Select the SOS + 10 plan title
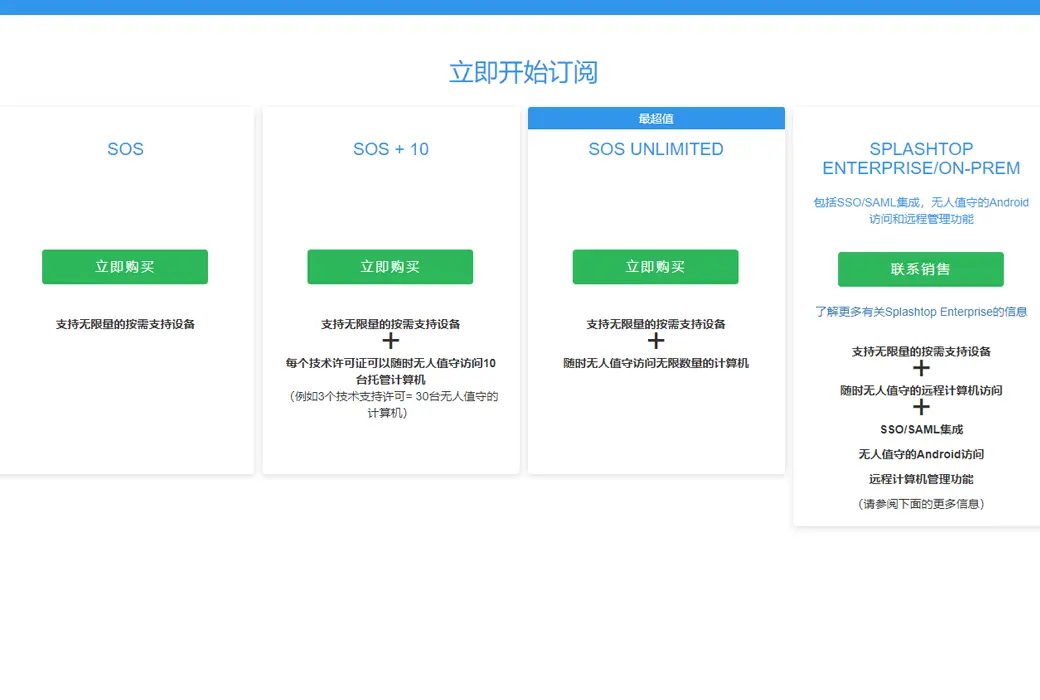Image resolution: width=1040 pixels, height=700 pixels. tap(391, 149)
